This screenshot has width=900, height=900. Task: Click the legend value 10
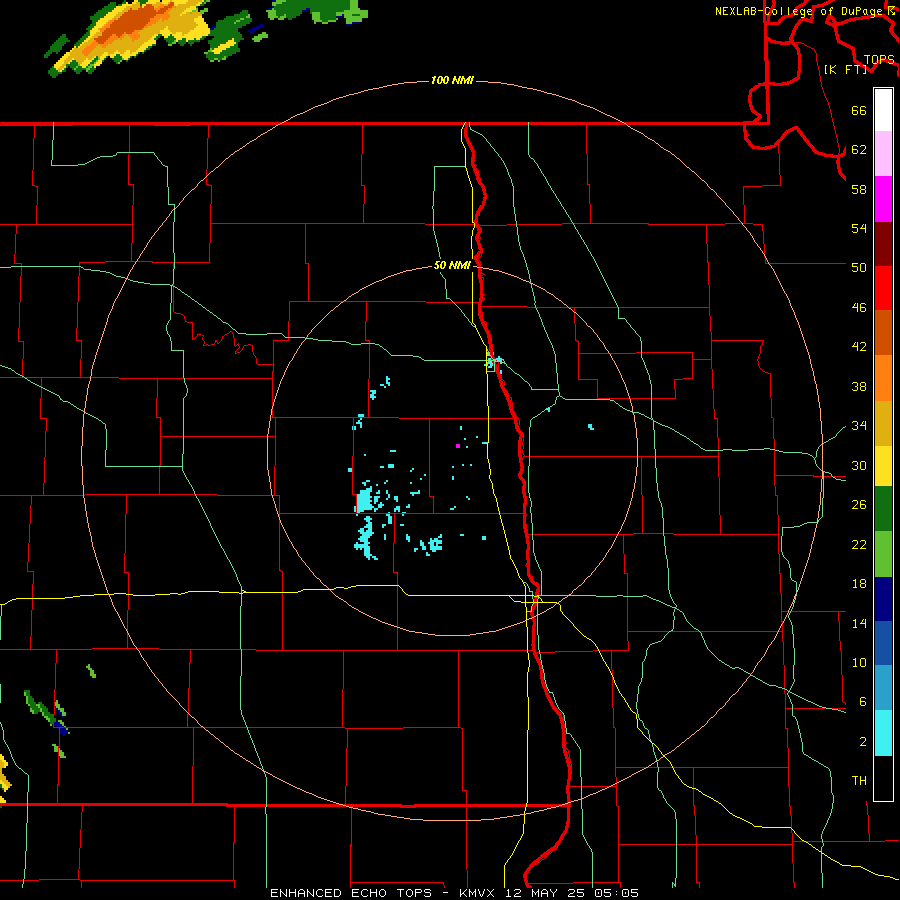click(859, 662)
